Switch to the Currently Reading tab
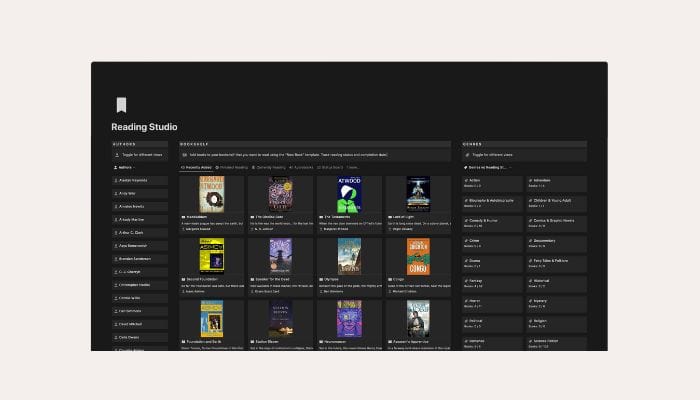The width and height of the screenshot is (700, 400). [x=269, y=168]
